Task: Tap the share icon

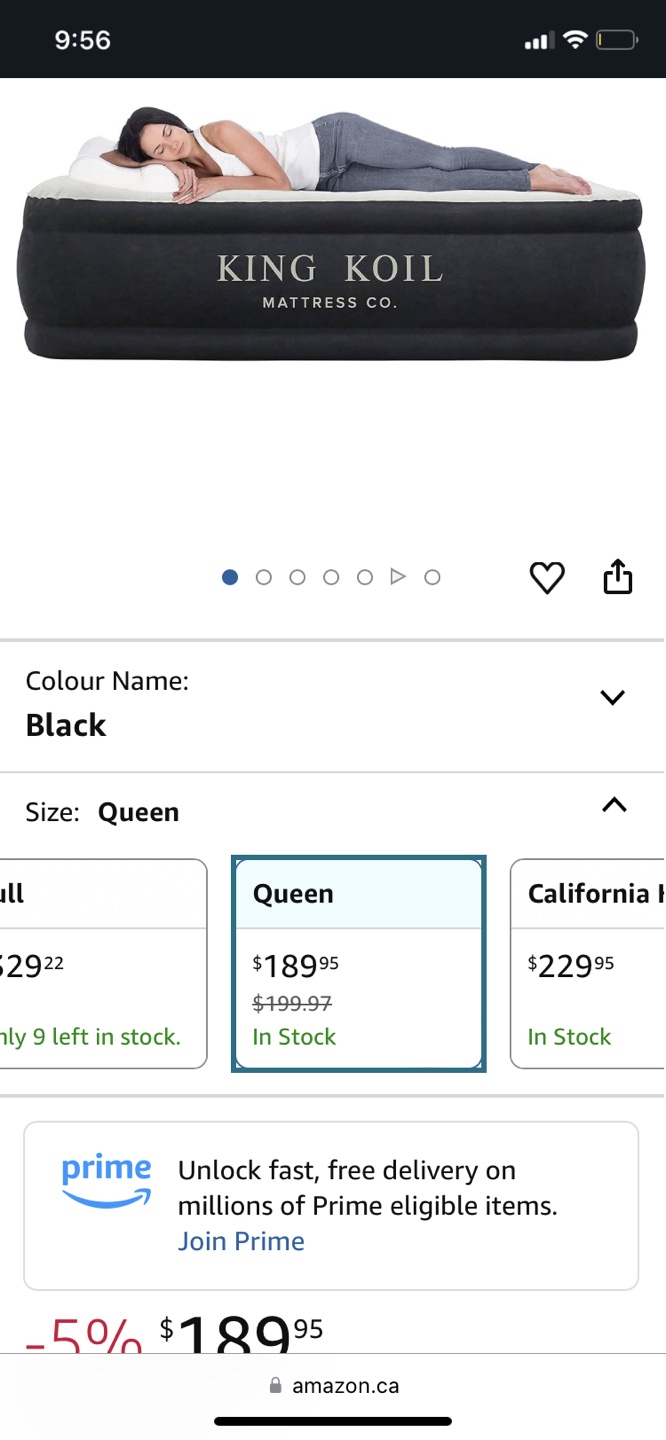Action: [x=618, y=577]
